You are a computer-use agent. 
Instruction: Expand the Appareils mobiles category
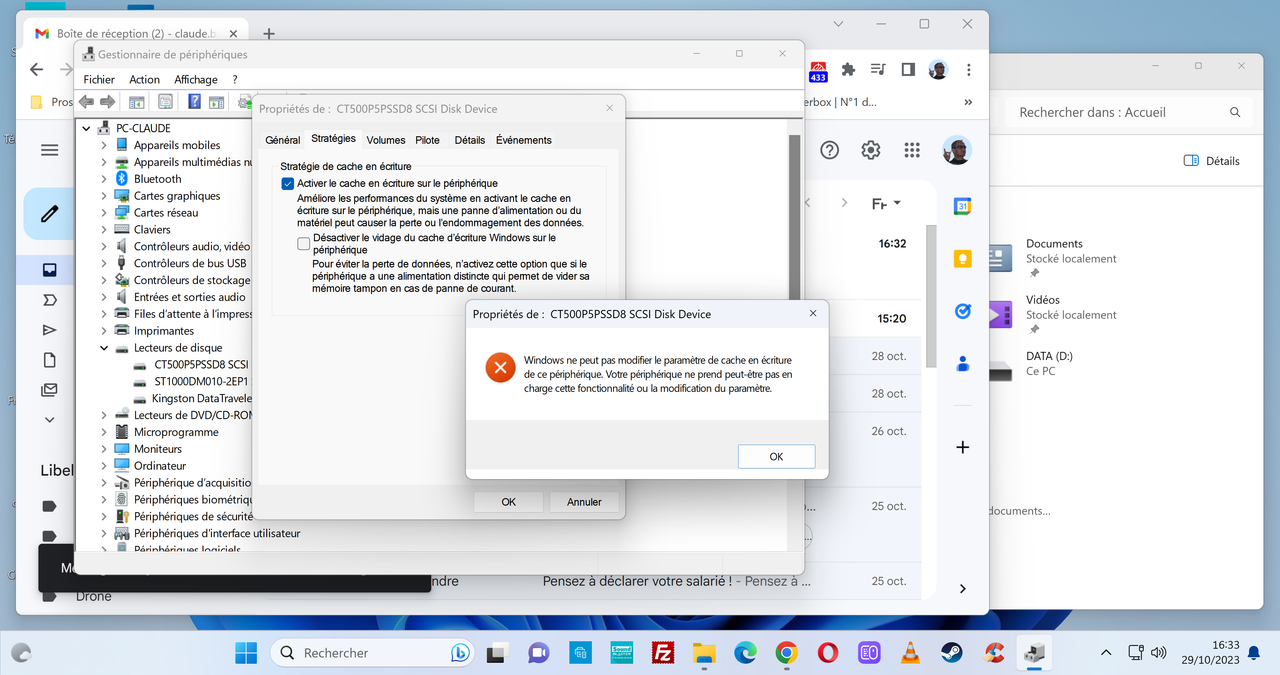pos(104,145)
